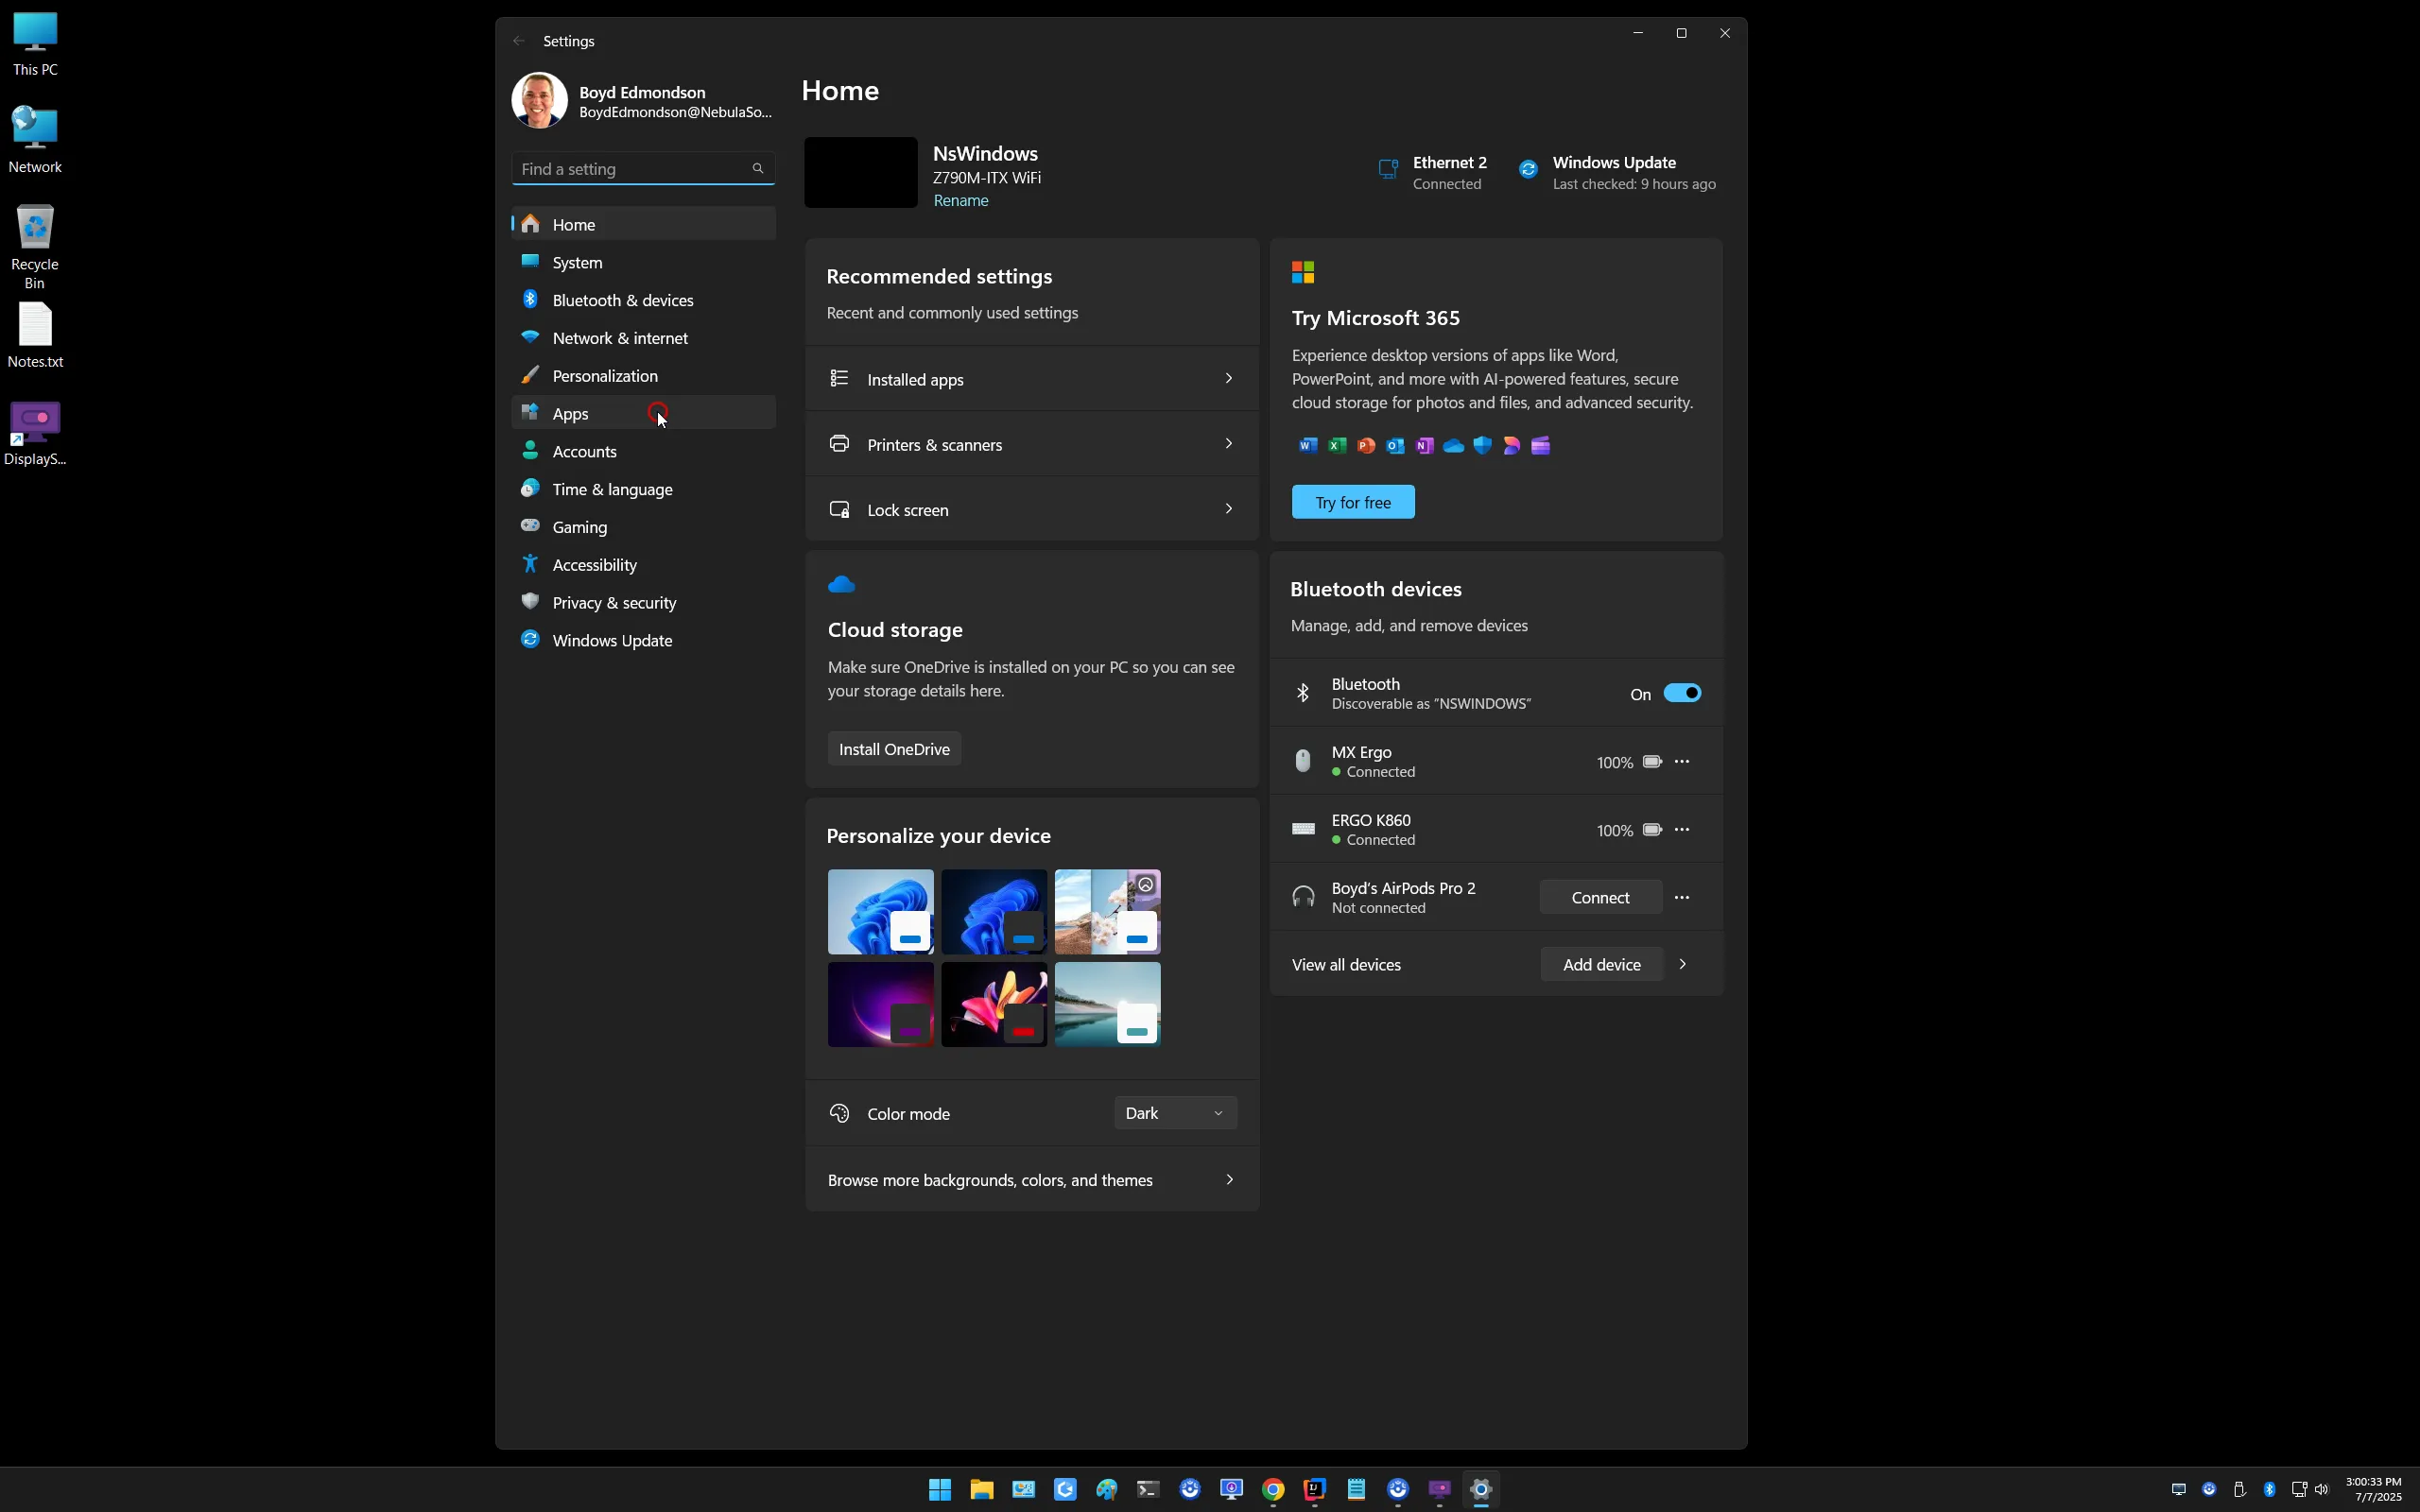The image size is (2420, 1512).
Task: Select the lake landscape theme thumbnail
Action: tap(1107, 1004)
